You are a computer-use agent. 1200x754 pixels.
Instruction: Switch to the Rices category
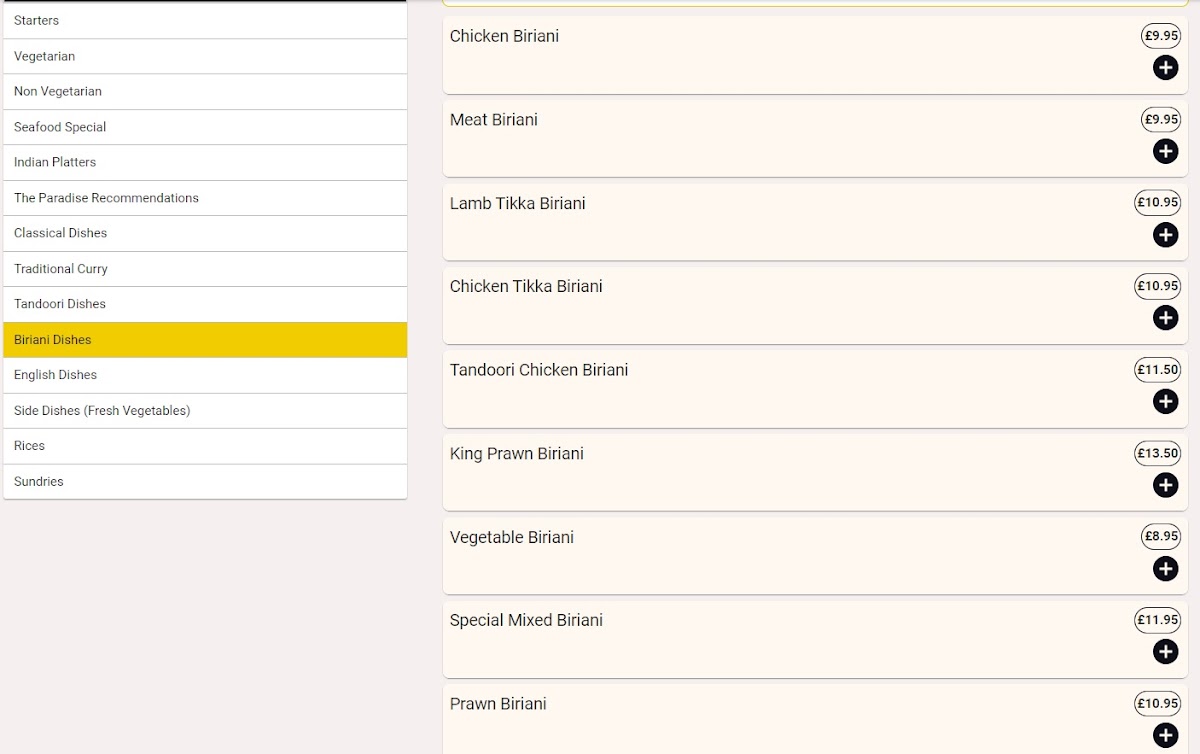point(205,446)
